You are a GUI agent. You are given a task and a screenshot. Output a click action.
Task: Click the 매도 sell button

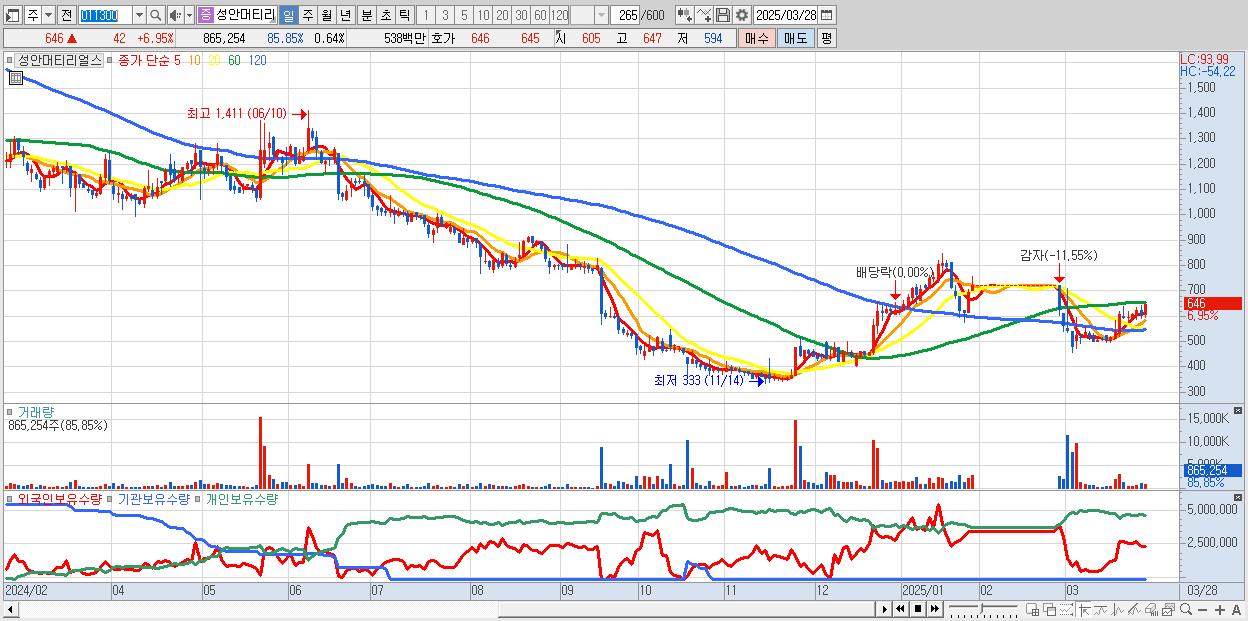[x=795, y=38]
